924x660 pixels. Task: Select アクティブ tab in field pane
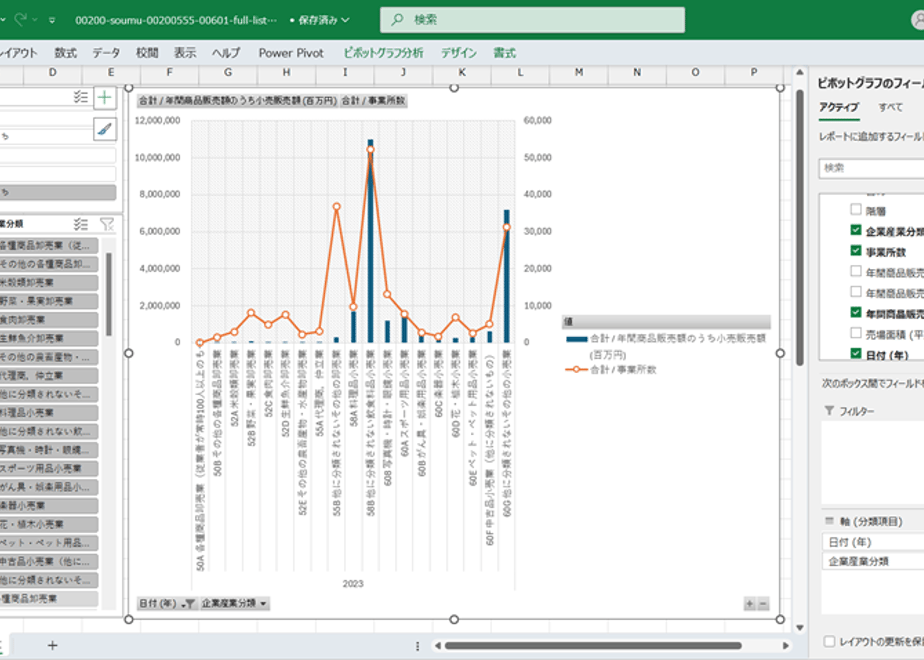coord(839,107)
